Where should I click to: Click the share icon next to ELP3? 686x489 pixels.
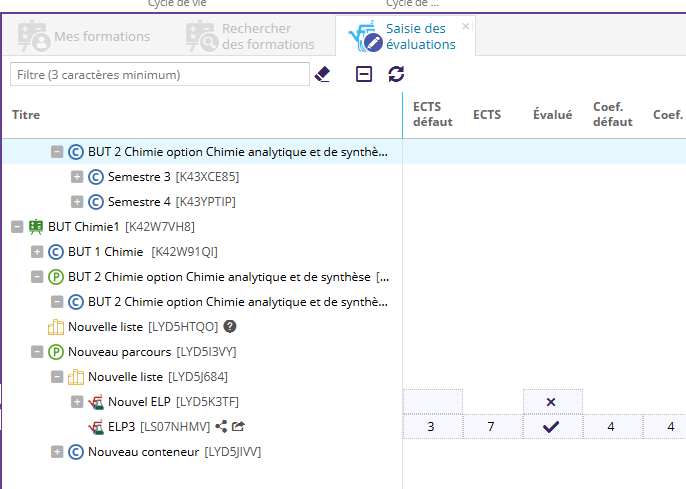pyautogui.click(x=221, y=427)
